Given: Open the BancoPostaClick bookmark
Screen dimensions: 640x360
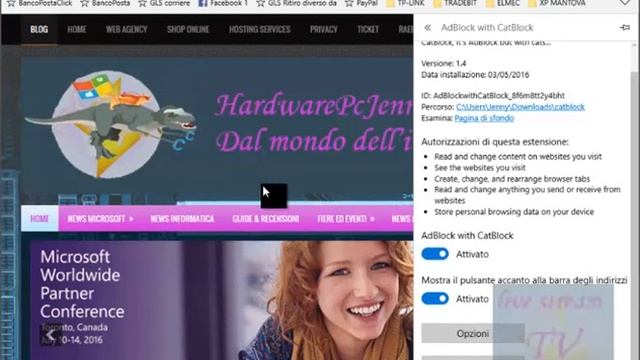Looking at the screenshot, I should pyautogui.click(x=40, y=4).
